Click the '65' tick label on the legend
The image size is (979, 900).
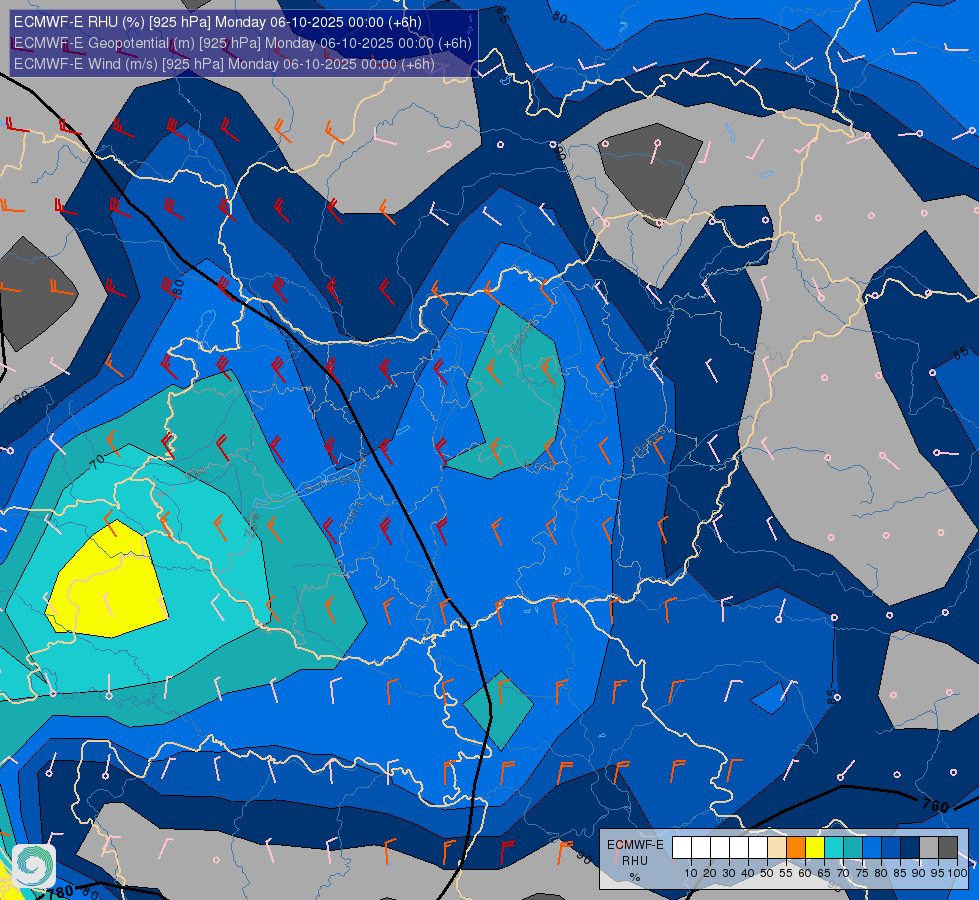point(824,873)
